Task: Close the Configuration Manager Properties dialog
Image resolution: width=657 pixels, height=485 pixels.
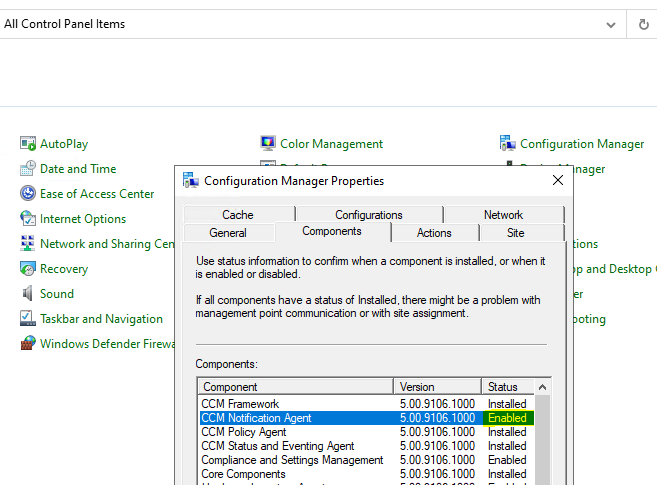Action: tap(558, 181)
